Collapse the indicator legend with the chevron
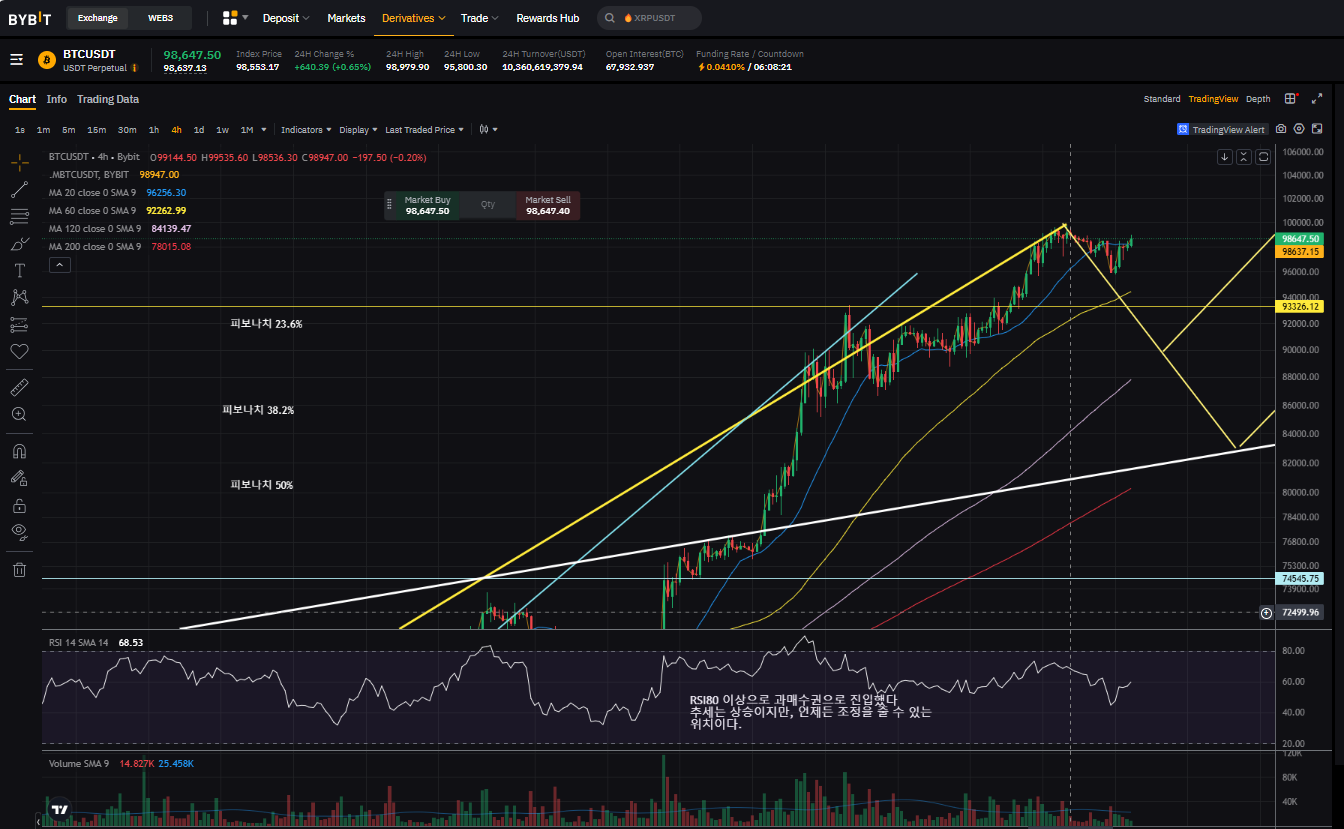 pyautogui.click(x=59, y=265)
